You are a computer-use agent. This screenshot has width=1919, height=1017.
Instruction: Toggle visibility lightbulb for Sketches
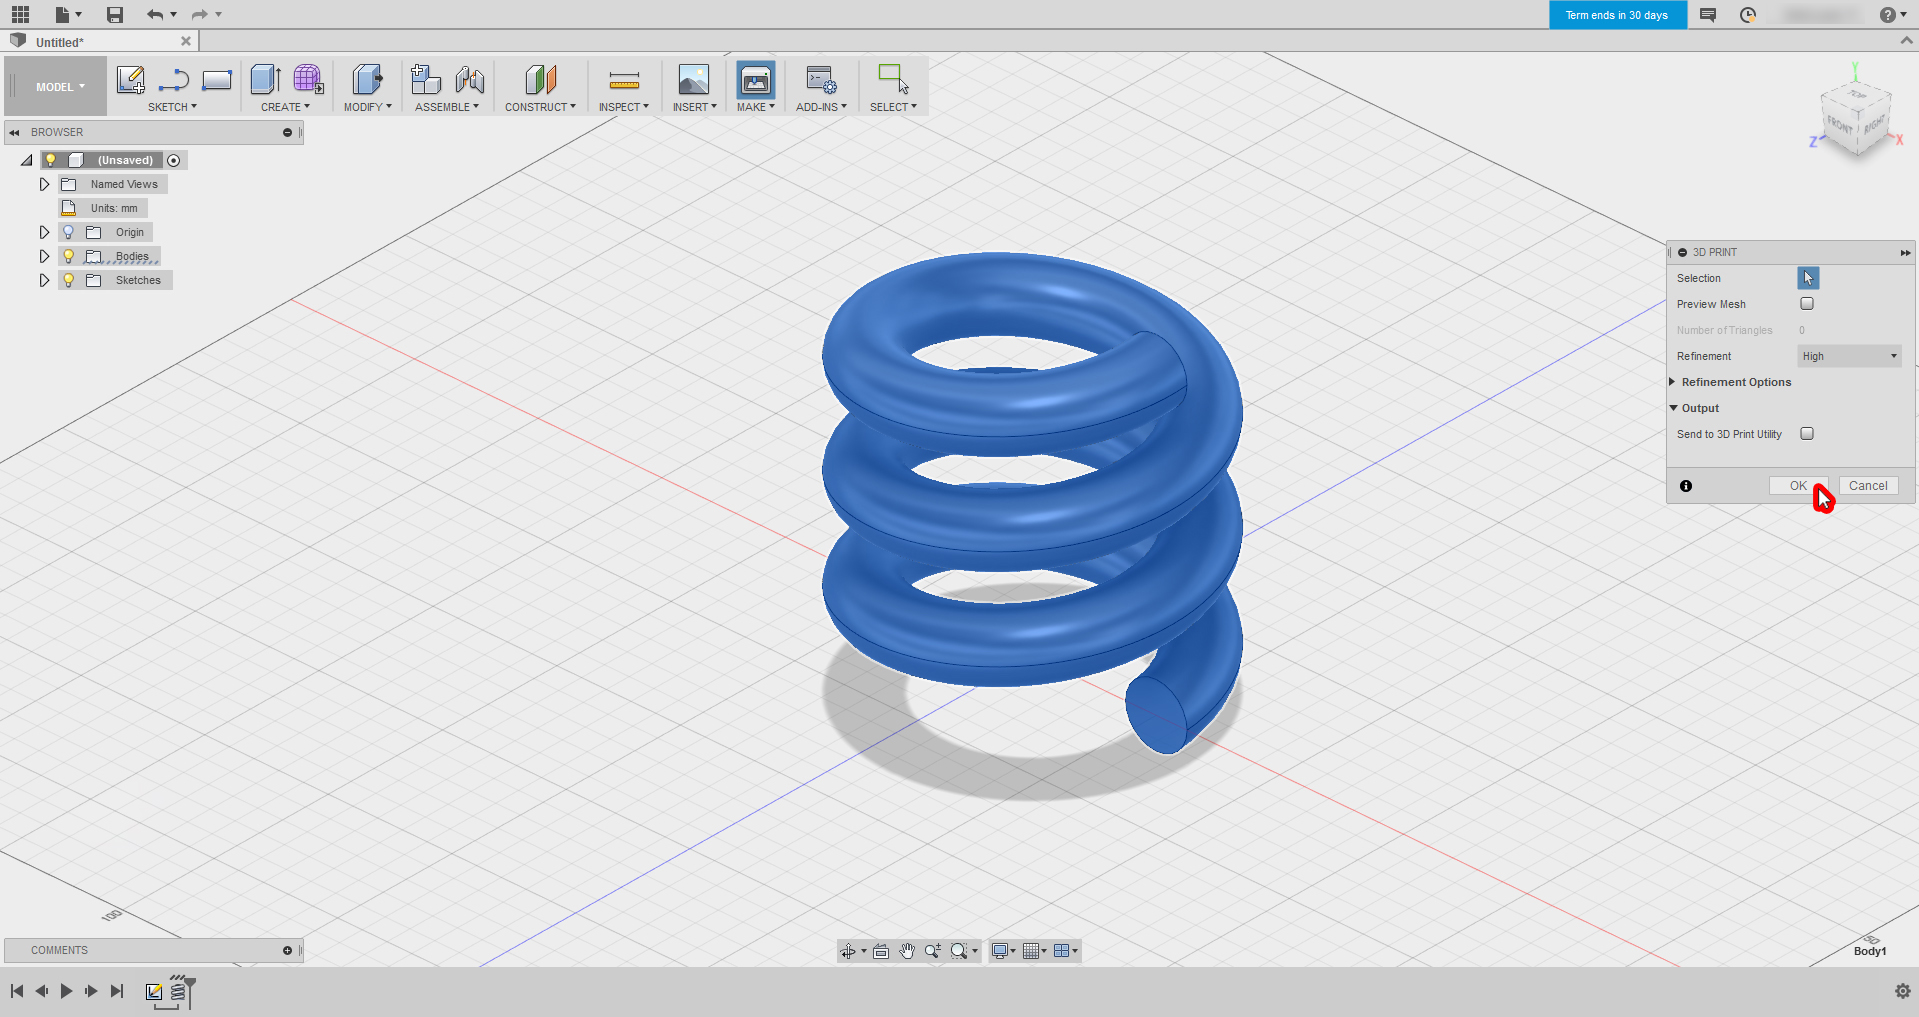click(69, 280)
